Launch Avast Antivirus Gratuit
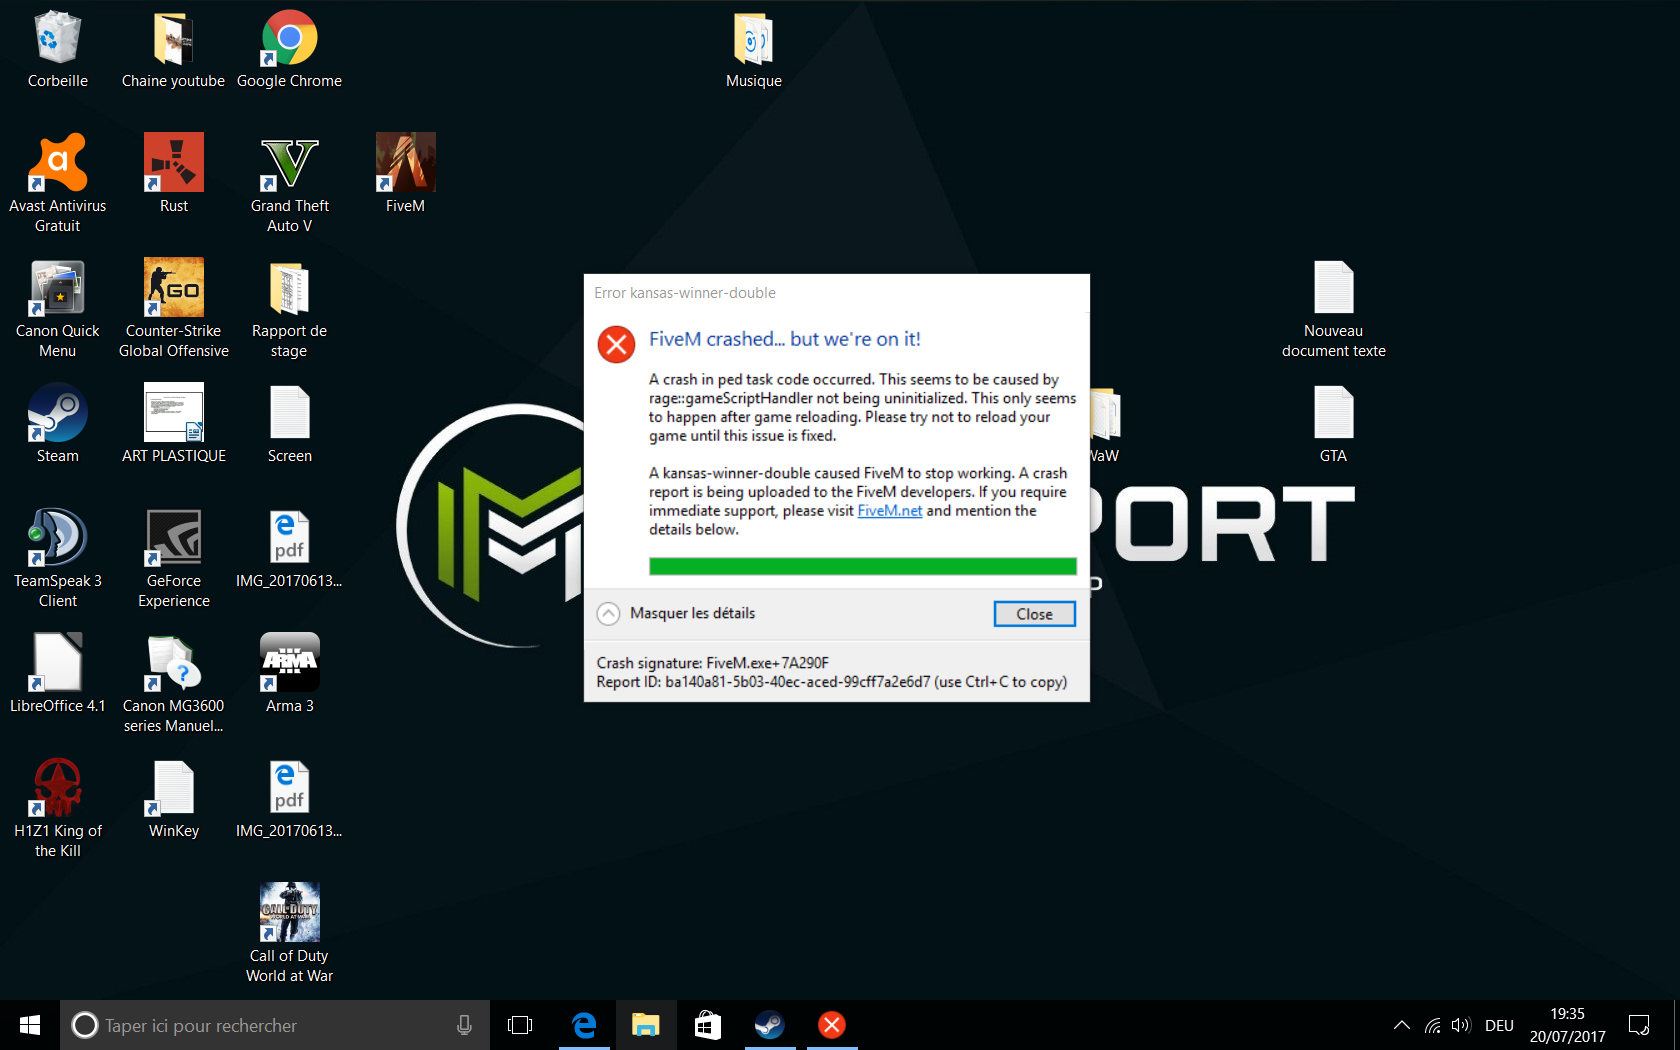 (x=57, y=184)
